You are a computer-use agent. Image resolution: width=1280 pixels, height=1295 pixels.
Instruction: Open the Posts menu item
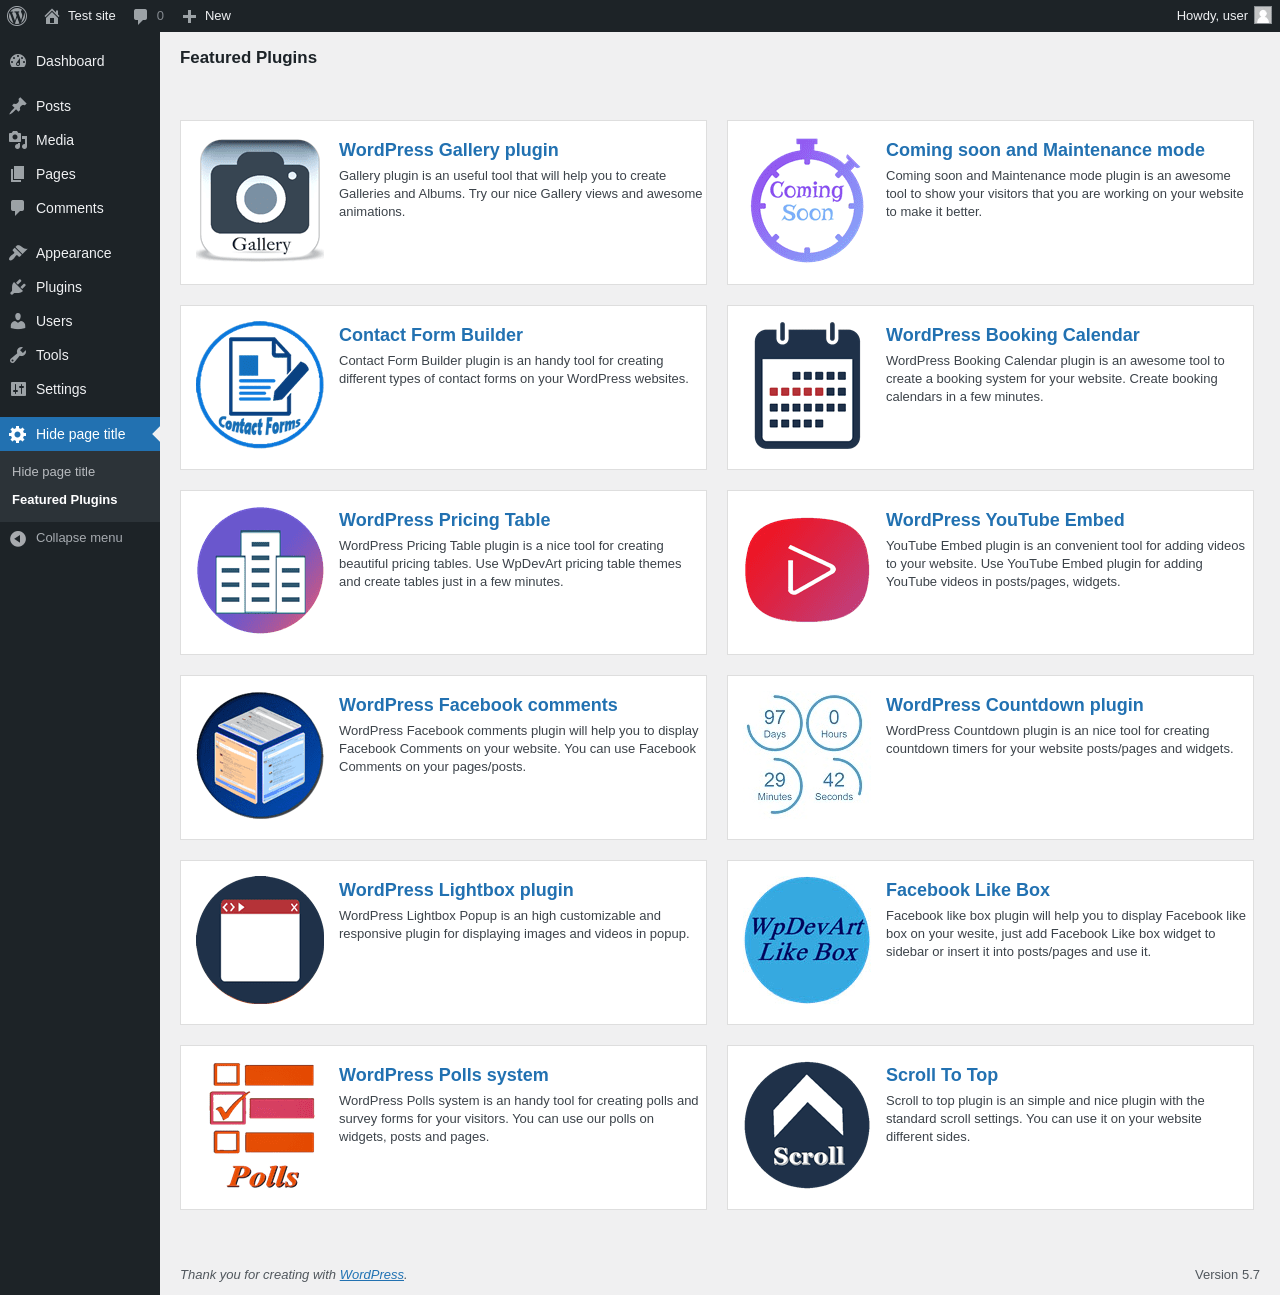tap(80, 106)
